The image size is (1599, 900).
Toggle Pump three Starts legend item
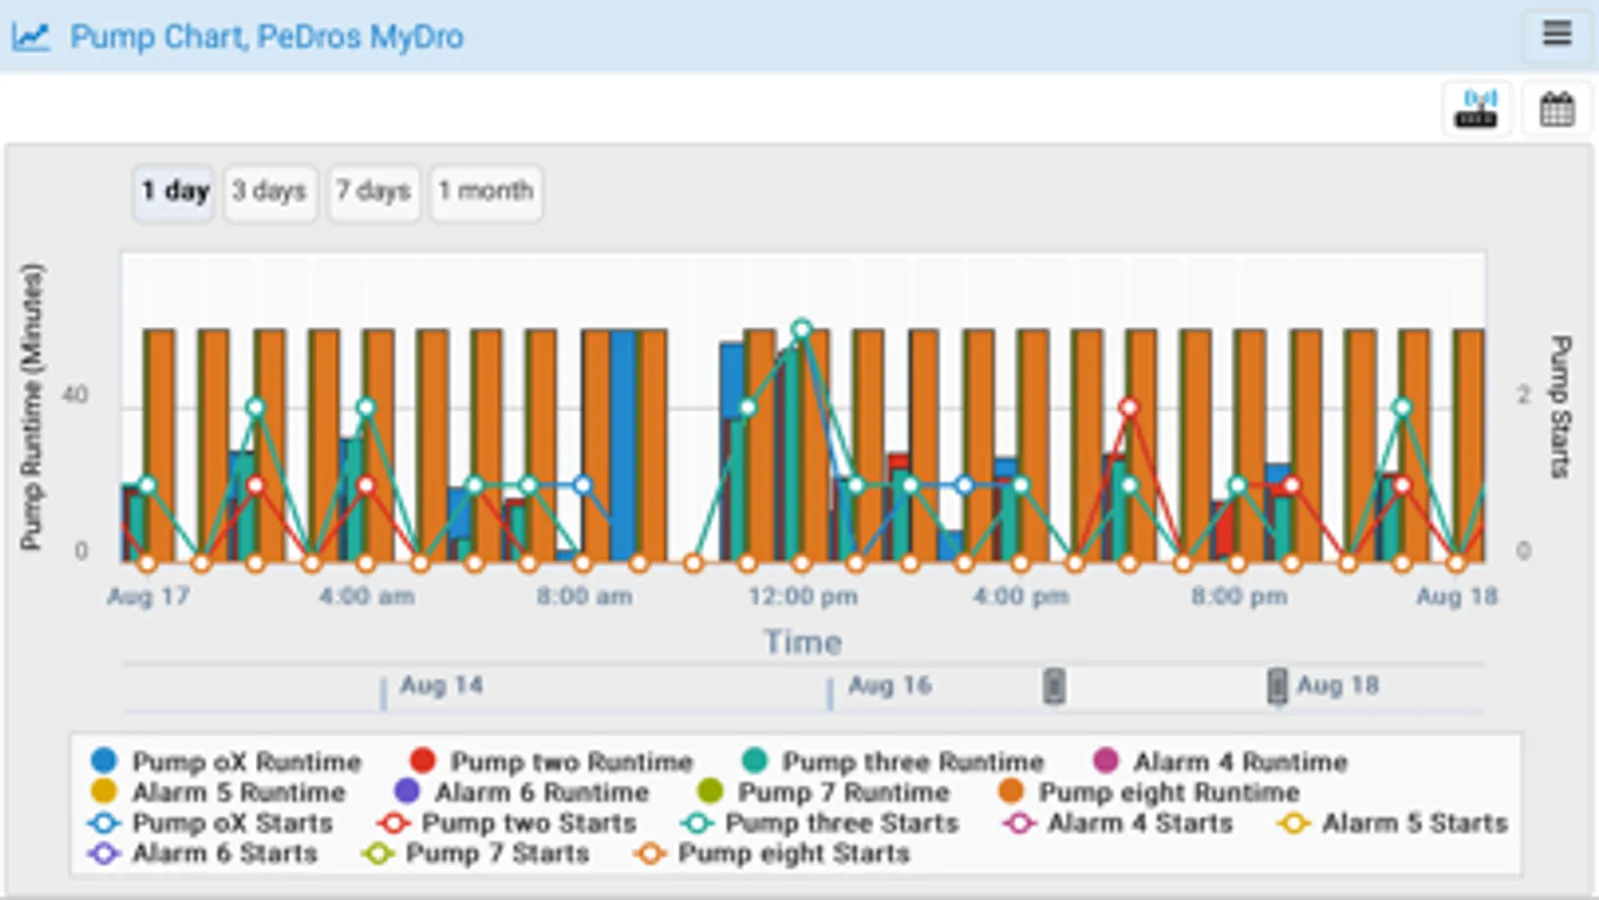819,823
